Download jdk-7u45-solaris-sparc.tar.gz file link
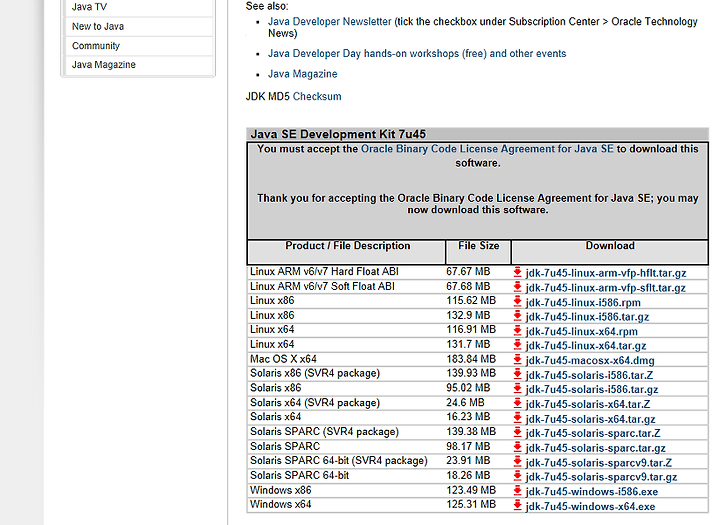 point(596,448)
